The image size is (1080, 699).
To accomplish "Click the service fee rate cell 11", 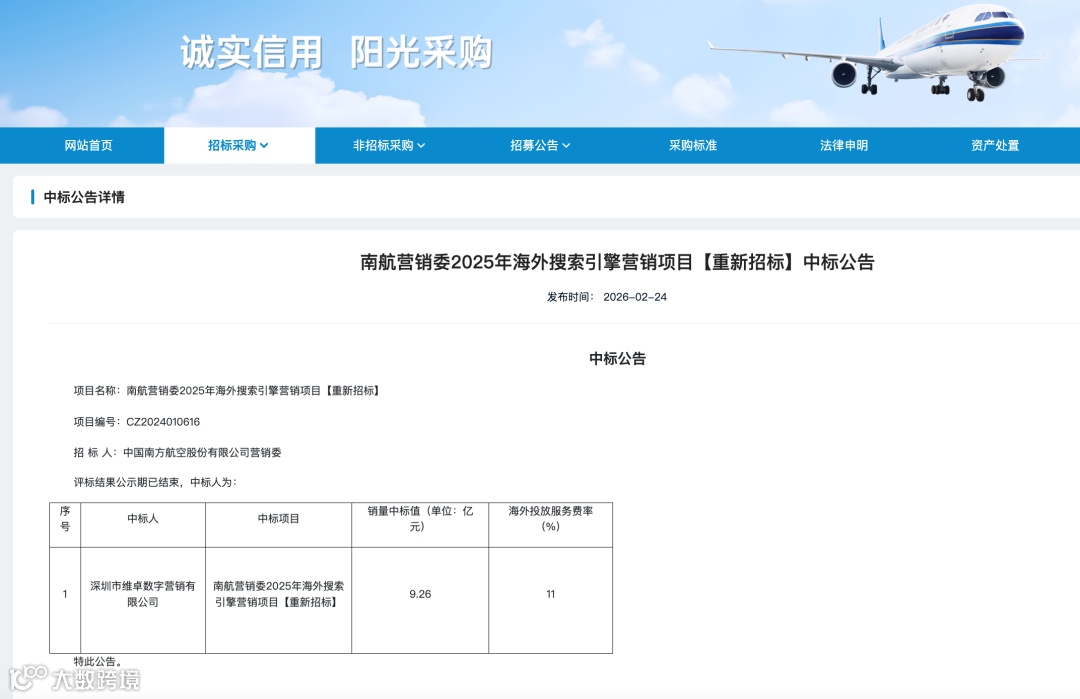I will click(550, 594).
